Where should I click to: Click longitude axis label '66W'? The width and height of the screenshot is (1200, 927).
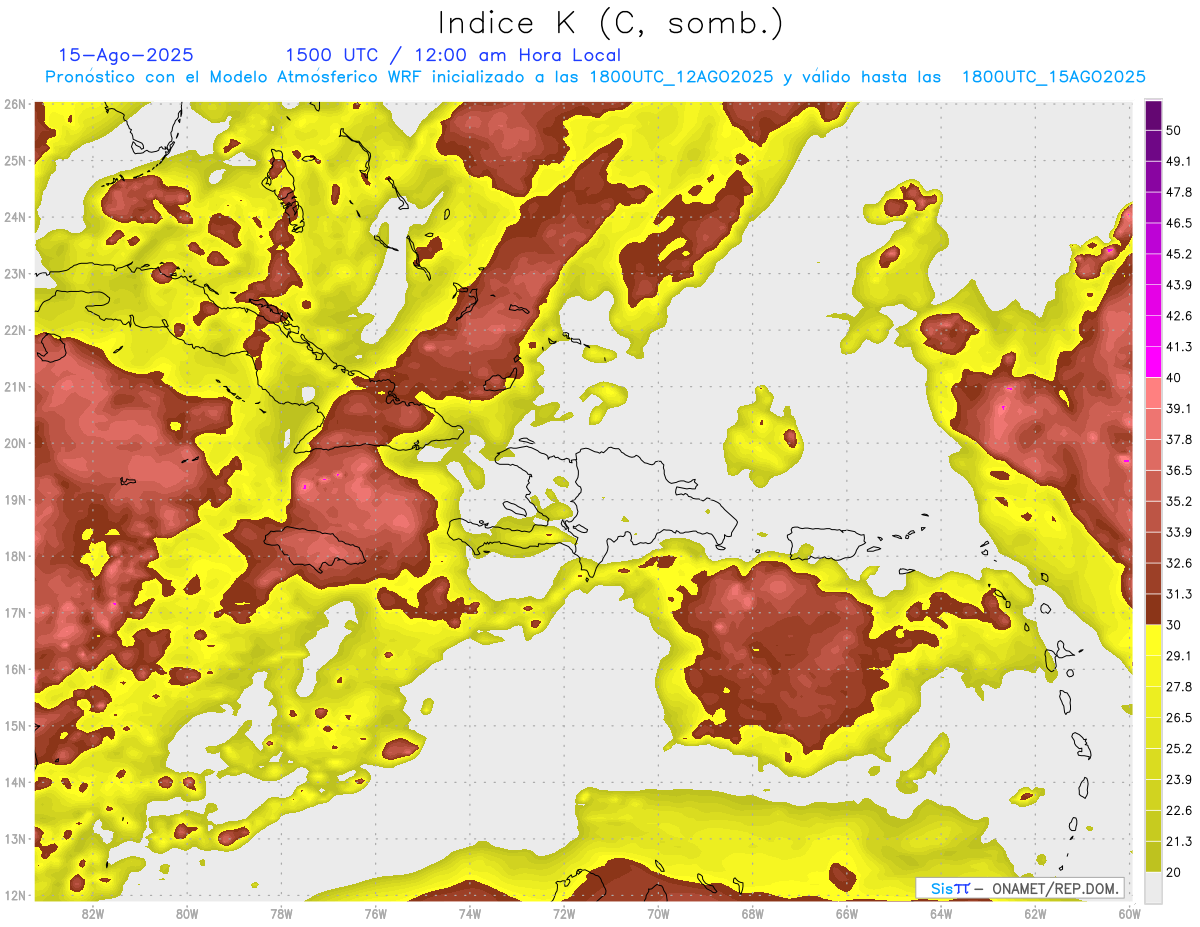(x=846, y=913)
